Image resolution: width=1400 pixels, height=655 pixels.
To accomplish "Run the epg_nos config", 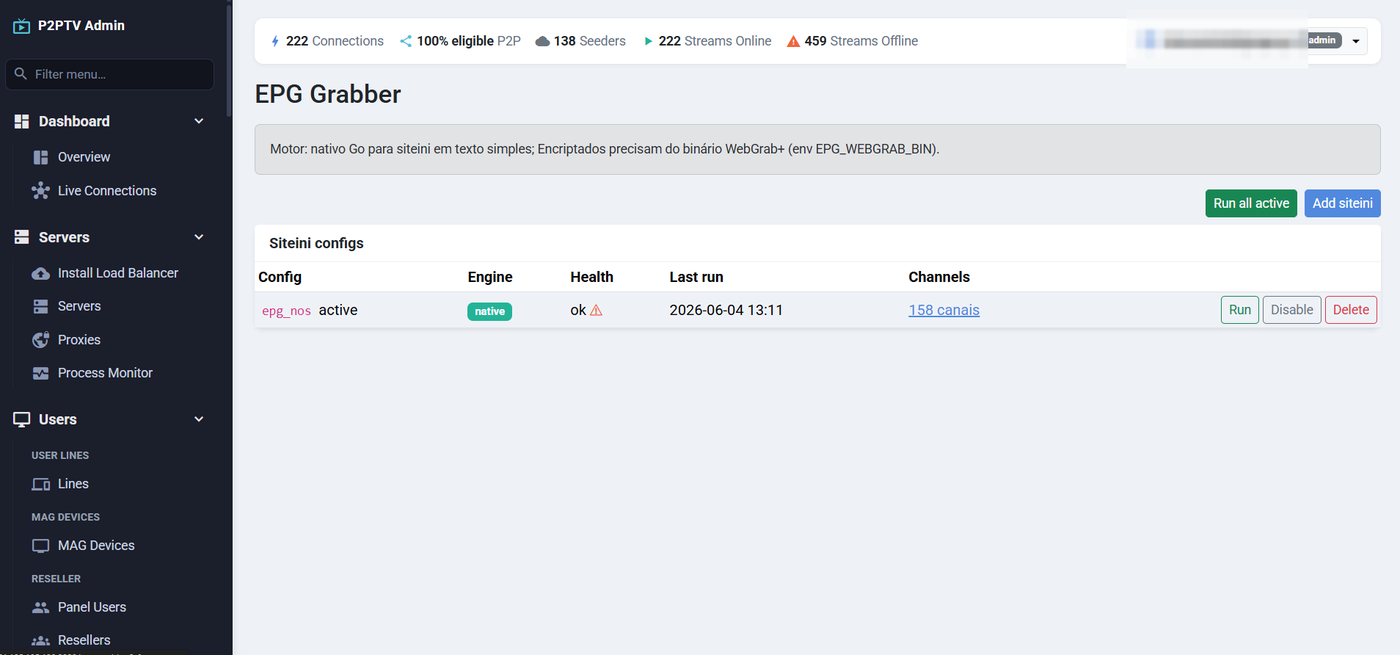I will [1240, 310].
